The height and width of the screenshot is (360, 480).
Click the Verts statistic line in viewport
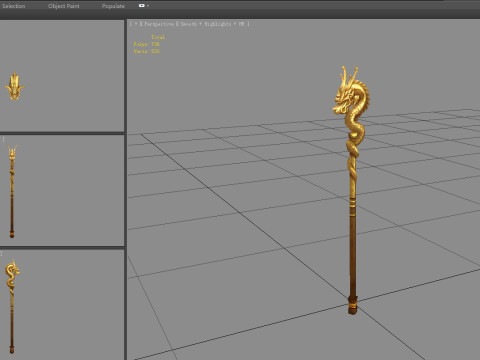(147, 51)
